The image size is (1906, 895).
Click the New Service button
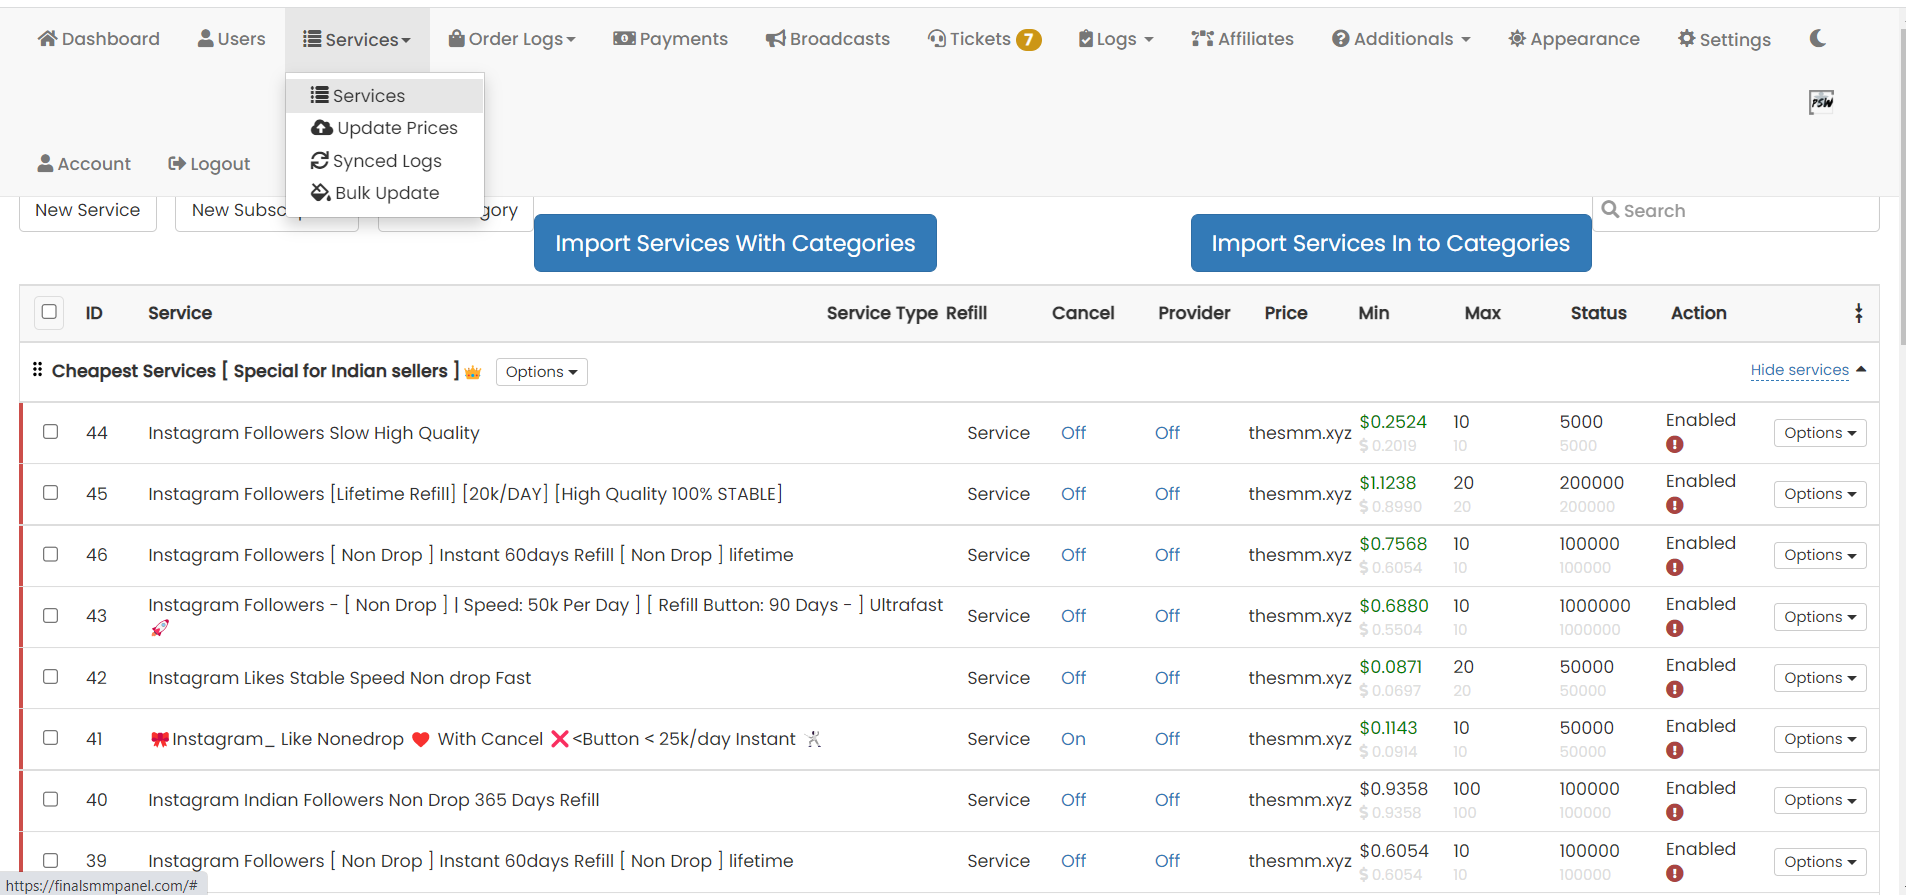[88, 211]
